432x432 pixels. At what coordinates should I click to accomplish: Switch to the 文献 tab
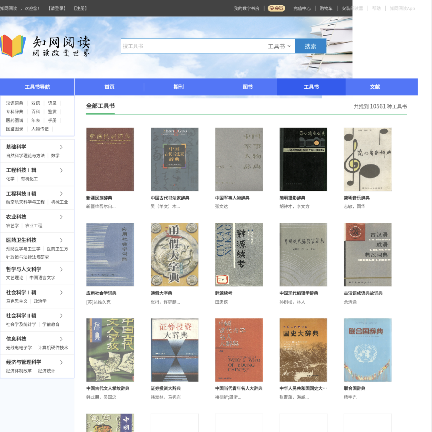375,87
